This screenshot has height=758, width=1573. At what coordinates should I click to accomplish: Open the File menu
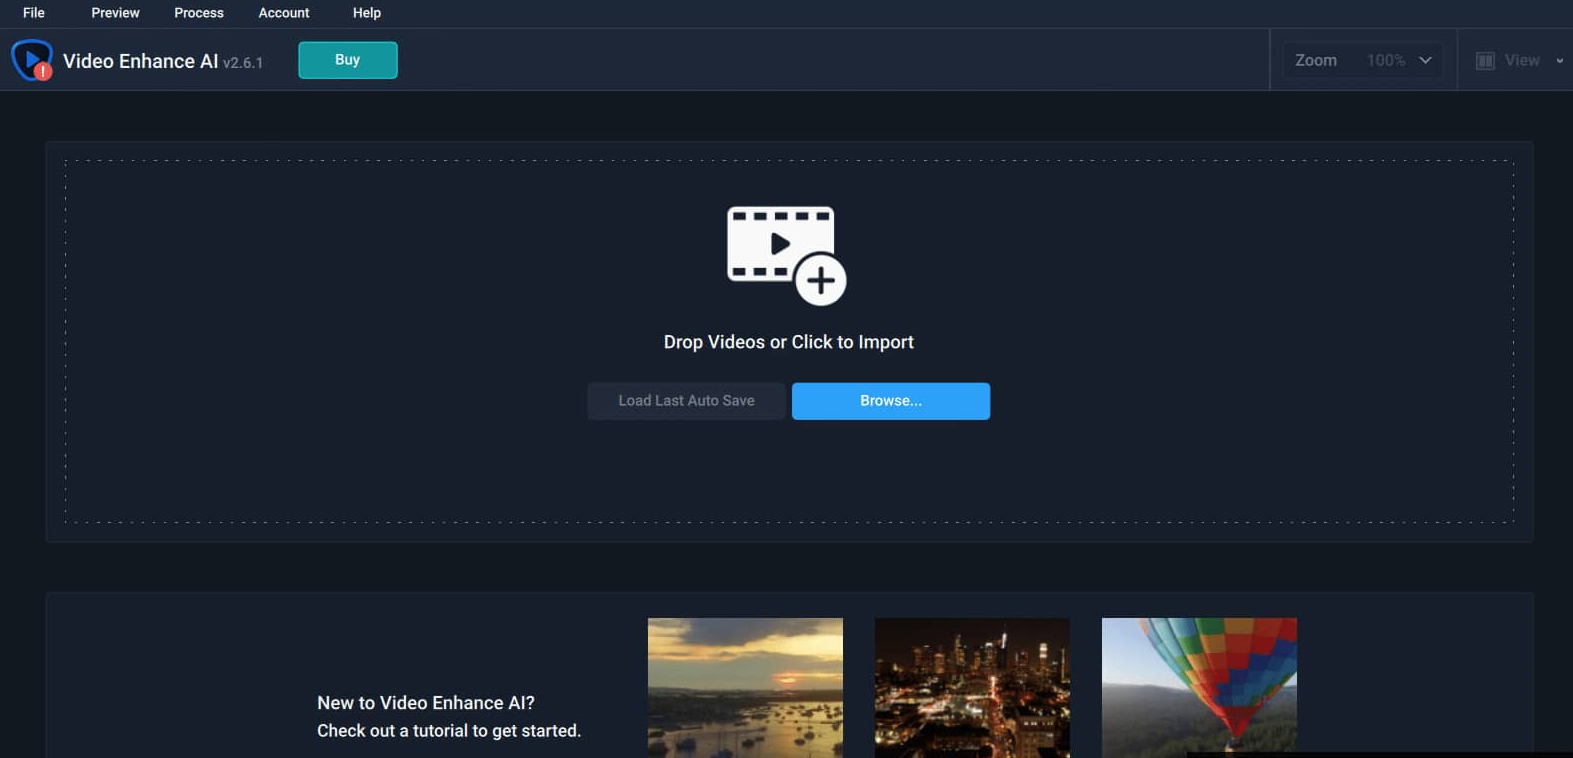pos(34,13)
